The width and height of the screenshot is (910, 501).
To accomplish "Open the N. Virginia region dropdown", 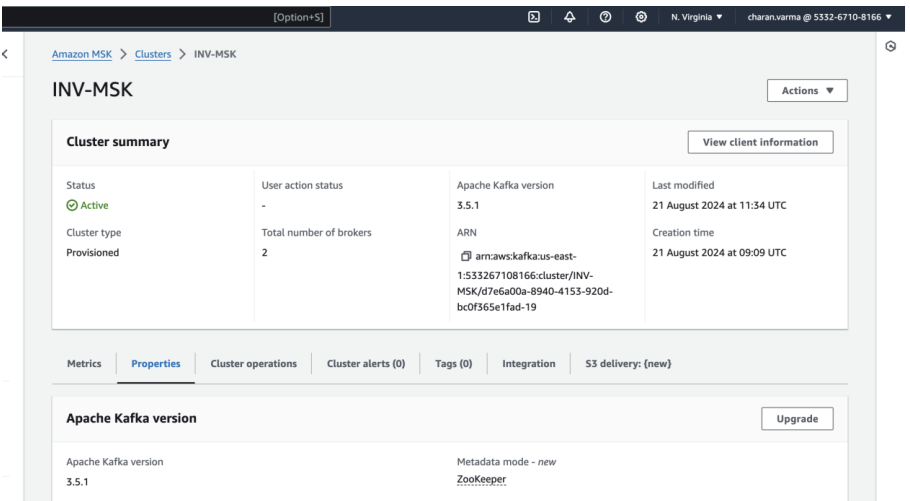I will [696, 17].
